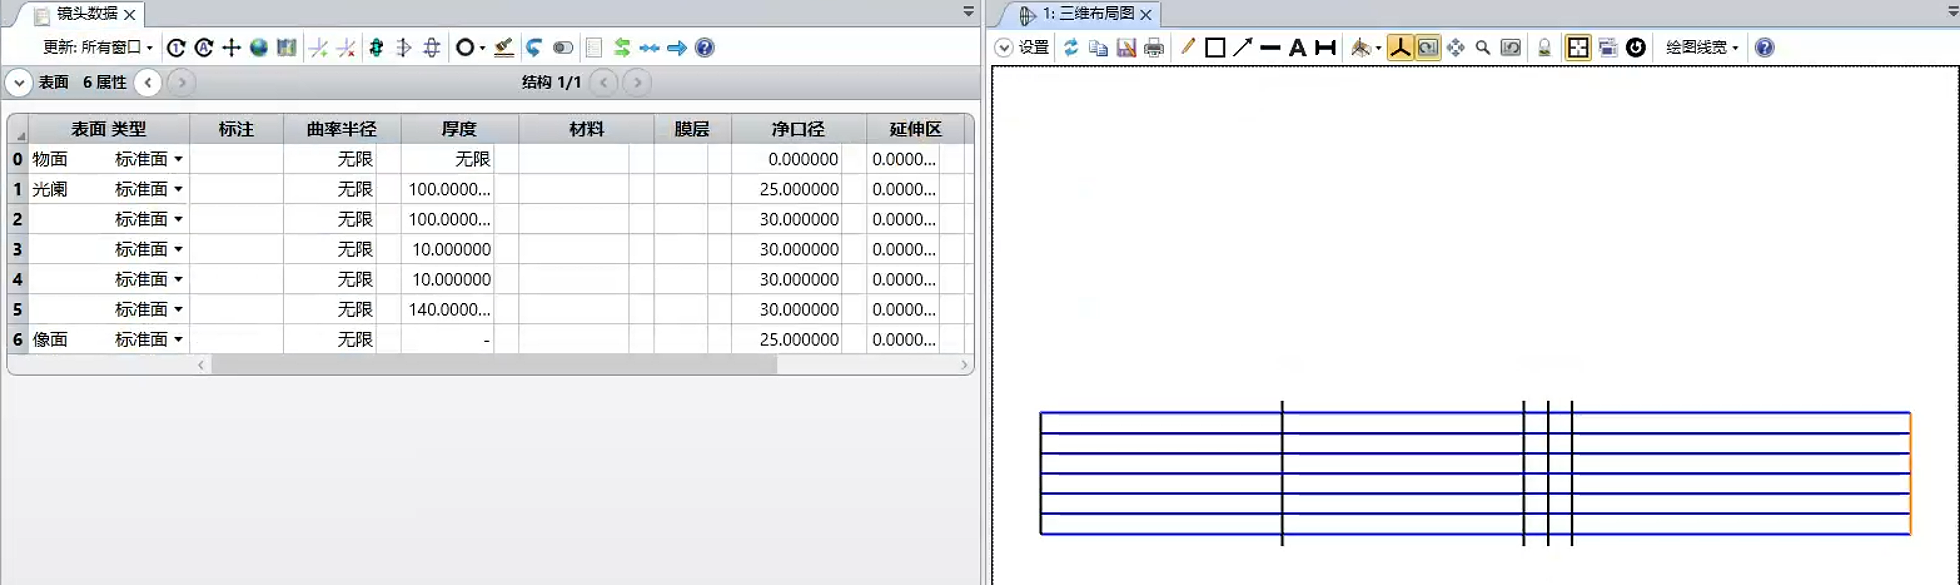Viewport: 1960px width, 585px height.
Task: Select the line drawing tool
Action: pyautogui.click(x=1270, y=47)
